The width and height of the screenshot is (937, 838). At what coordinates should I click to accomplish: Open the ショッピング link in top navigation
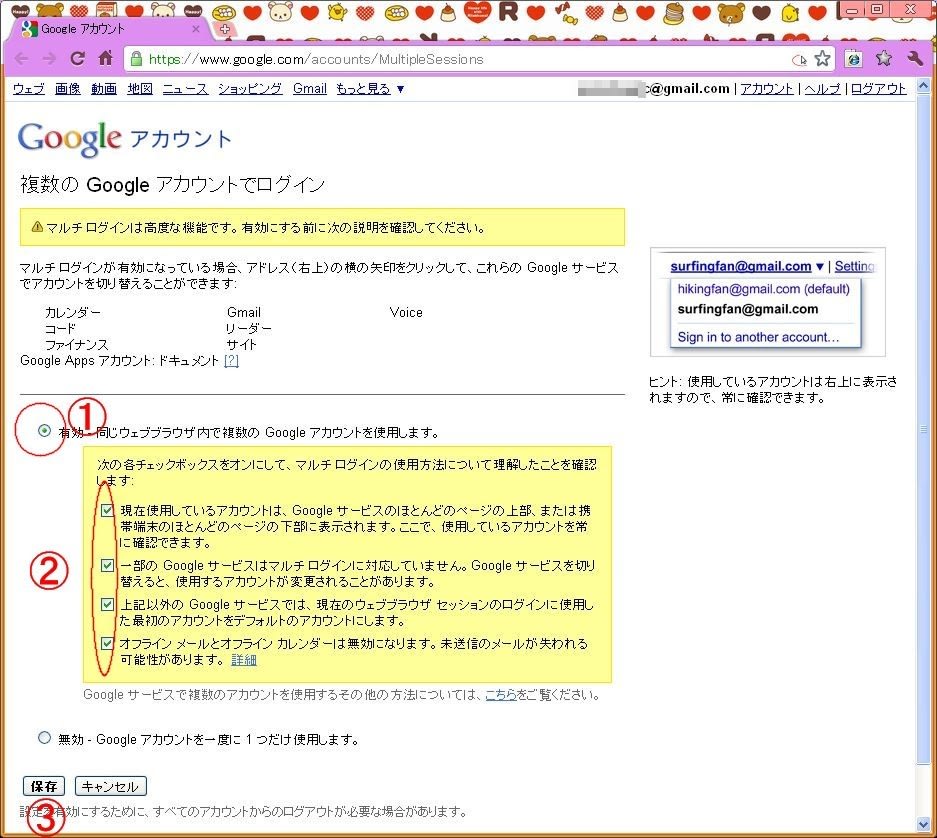pyautogui.click(x=249, y=89)
